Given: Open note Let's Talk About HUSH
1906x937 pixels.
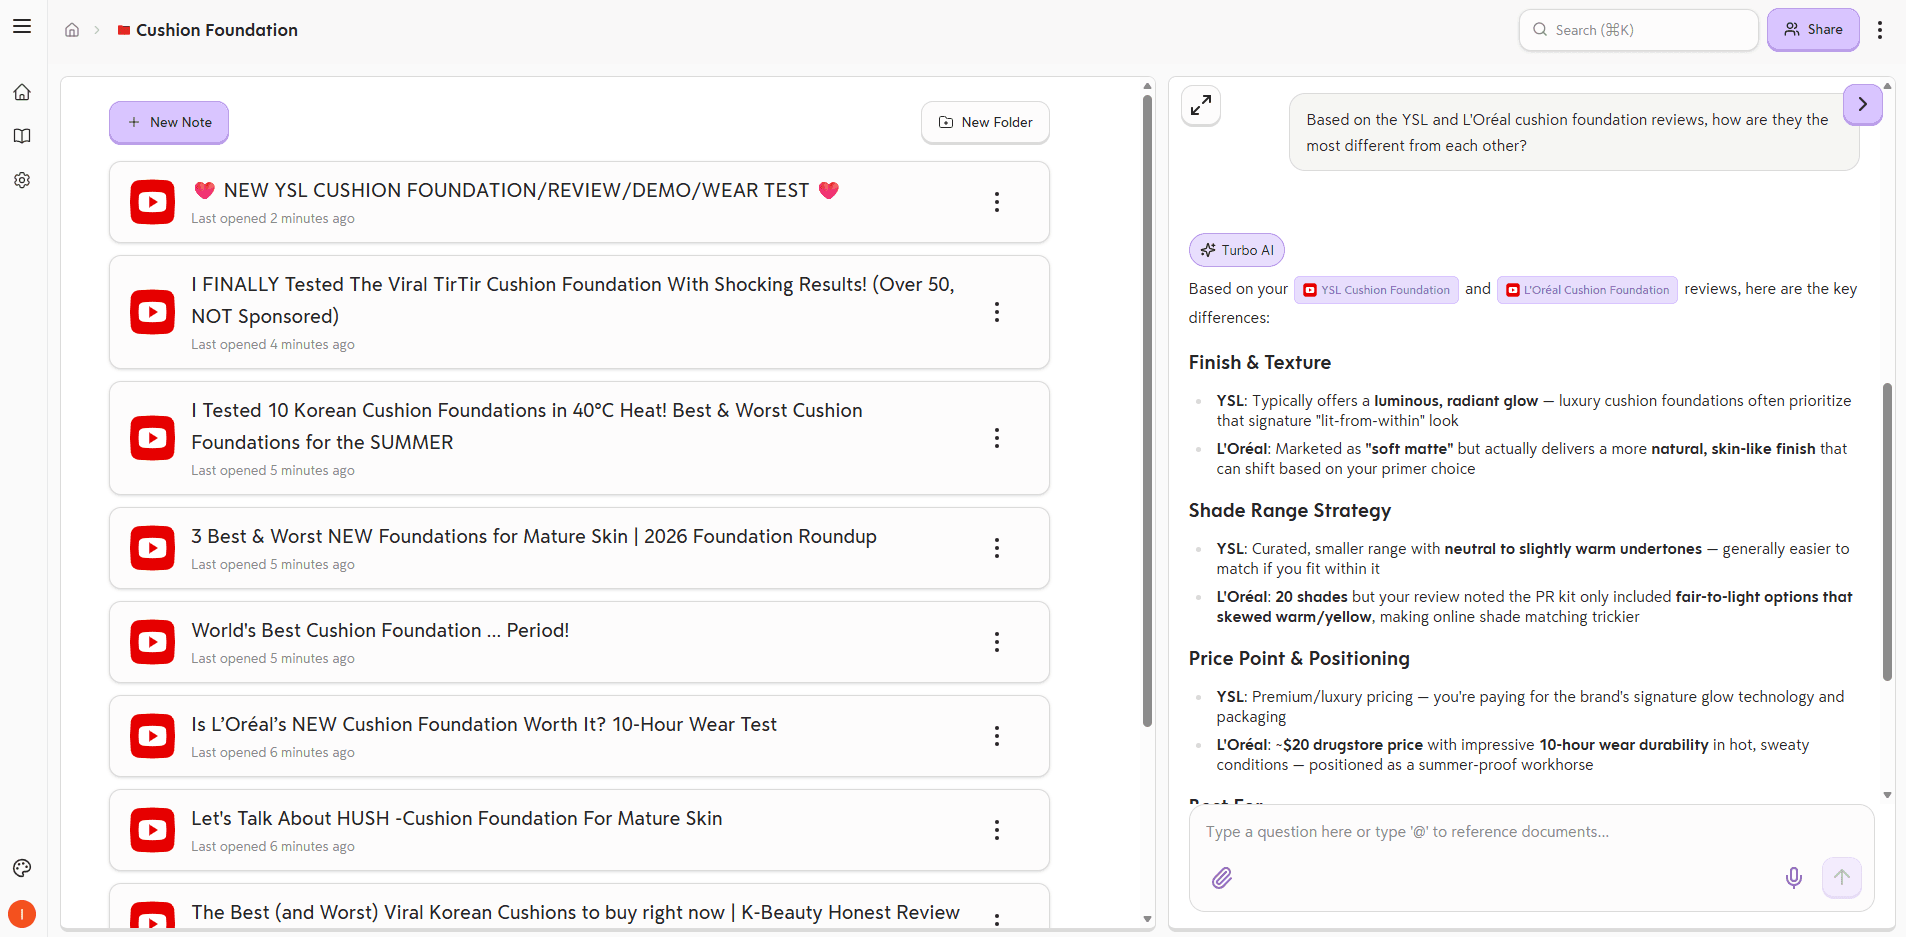Looking at the screenshot, I should pos(579,830).
